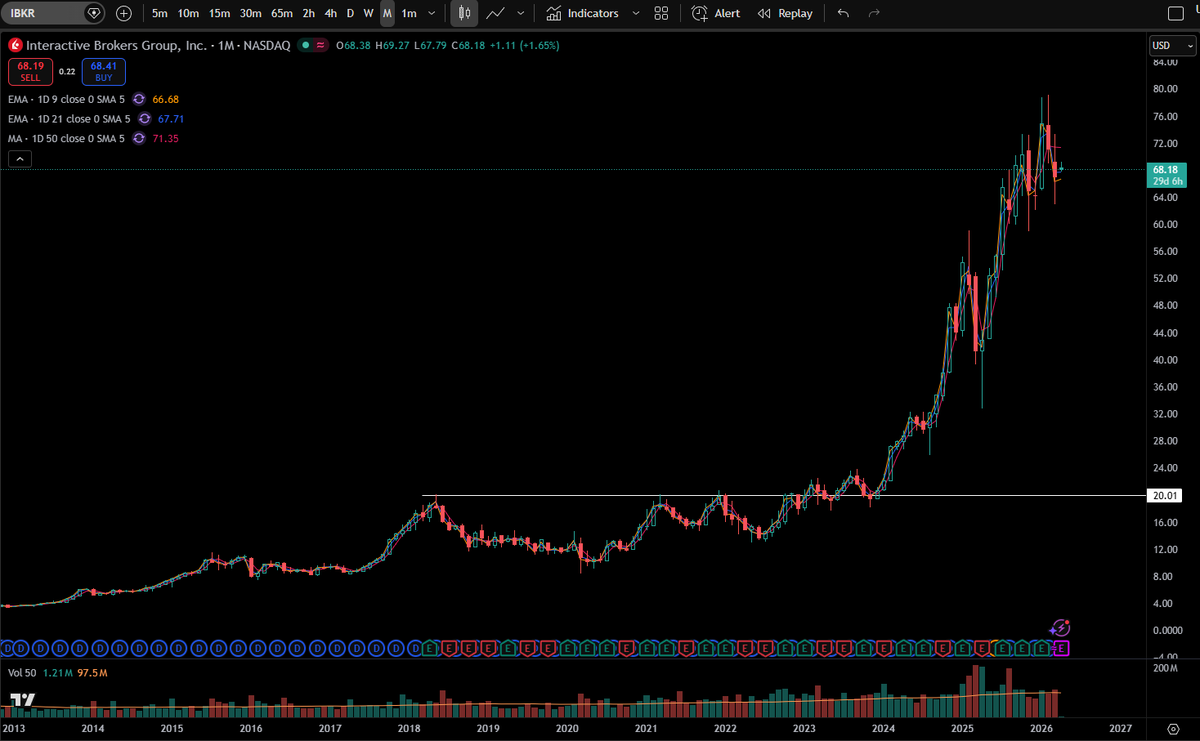Select the monthly M interval

pyautogui.click(x=387, y=13)
